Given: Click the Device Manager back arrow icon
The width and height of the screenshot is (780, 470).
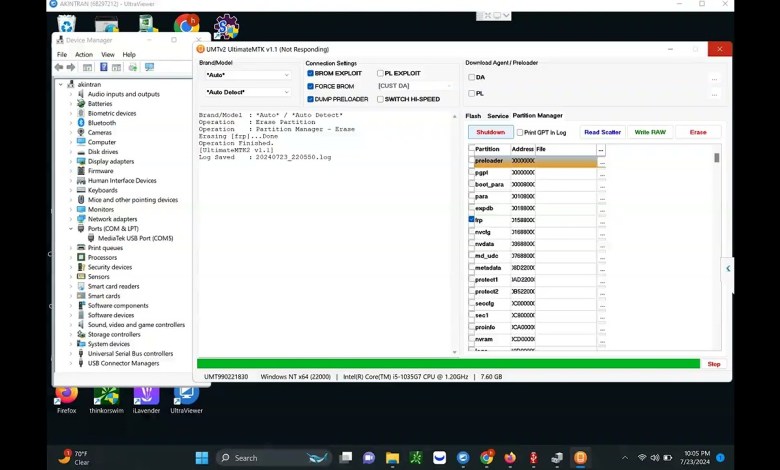Looking at the screenshot, I should point(59,67).
